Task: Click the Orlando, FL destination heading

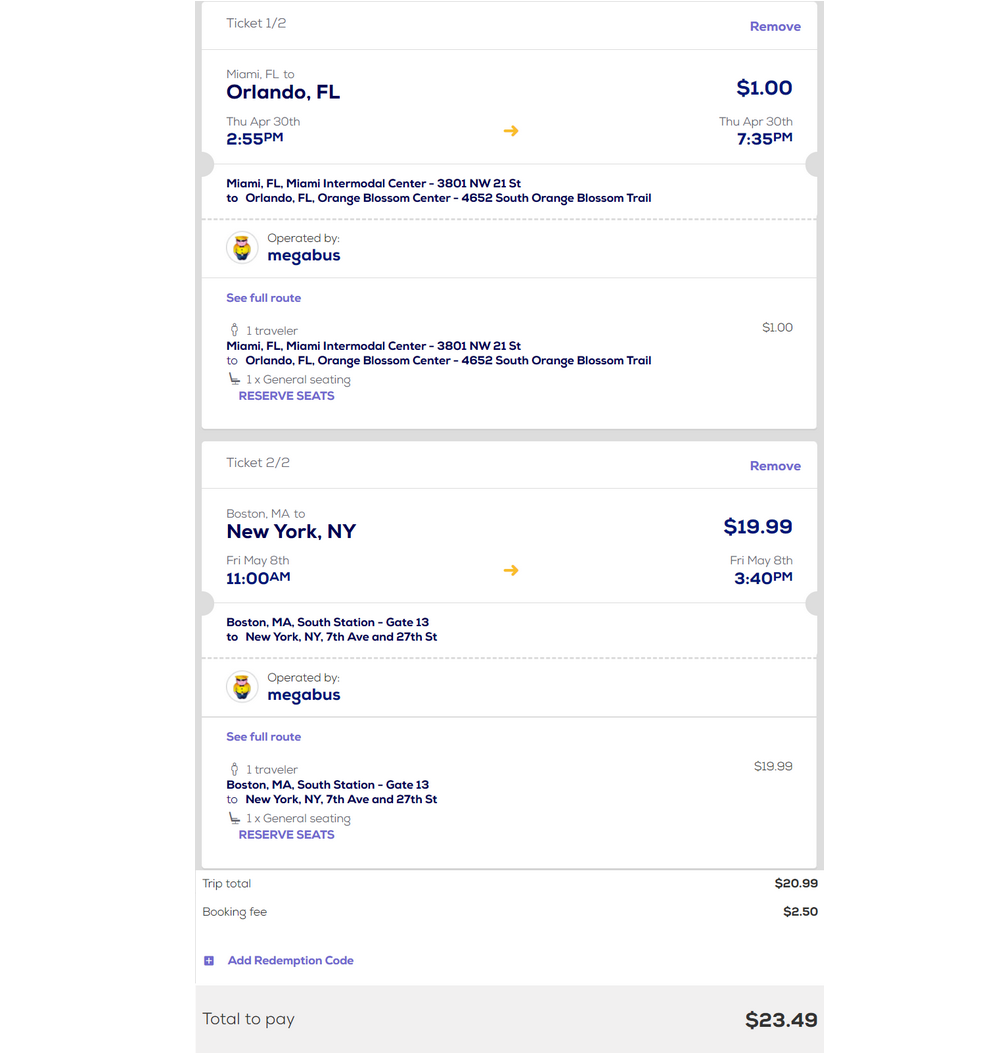Action: click(x=283, y=92)
